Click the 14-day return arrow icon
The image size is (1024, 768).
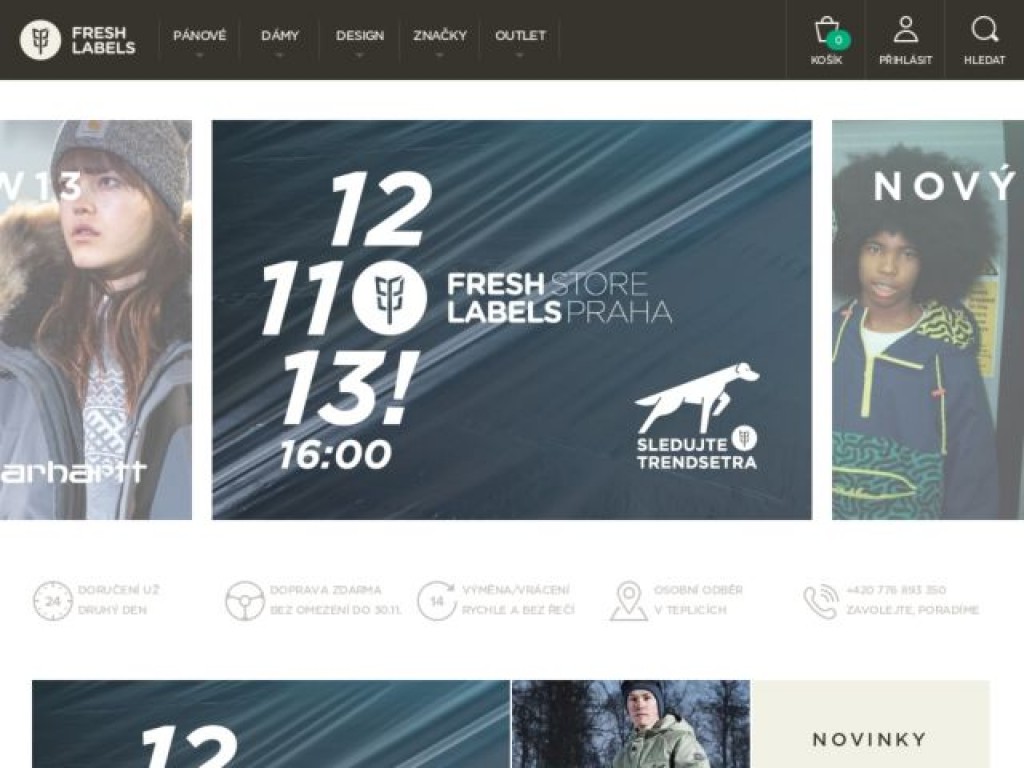pyautogui.click(x=437, y=600)
